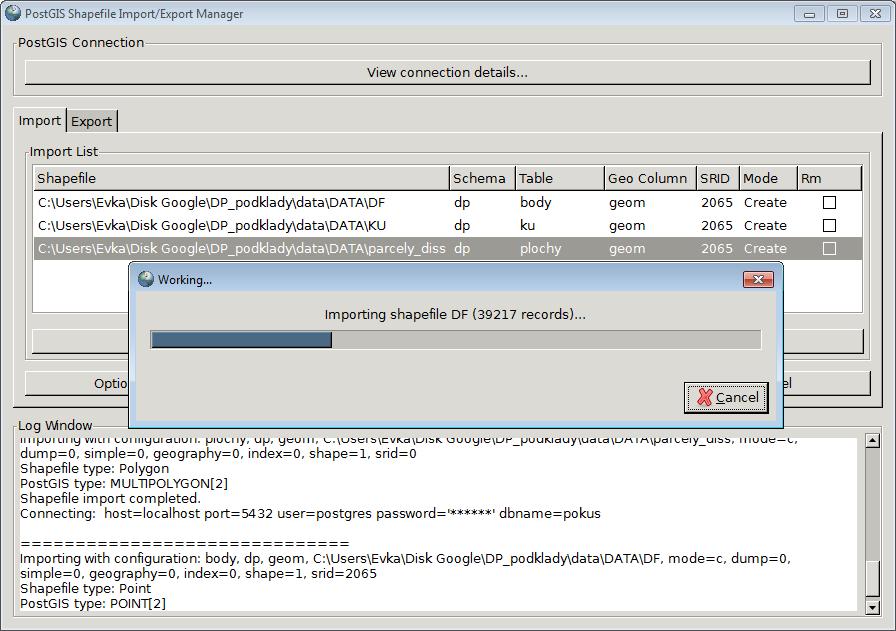Click the Options button behind the dialog

(77, 384)
